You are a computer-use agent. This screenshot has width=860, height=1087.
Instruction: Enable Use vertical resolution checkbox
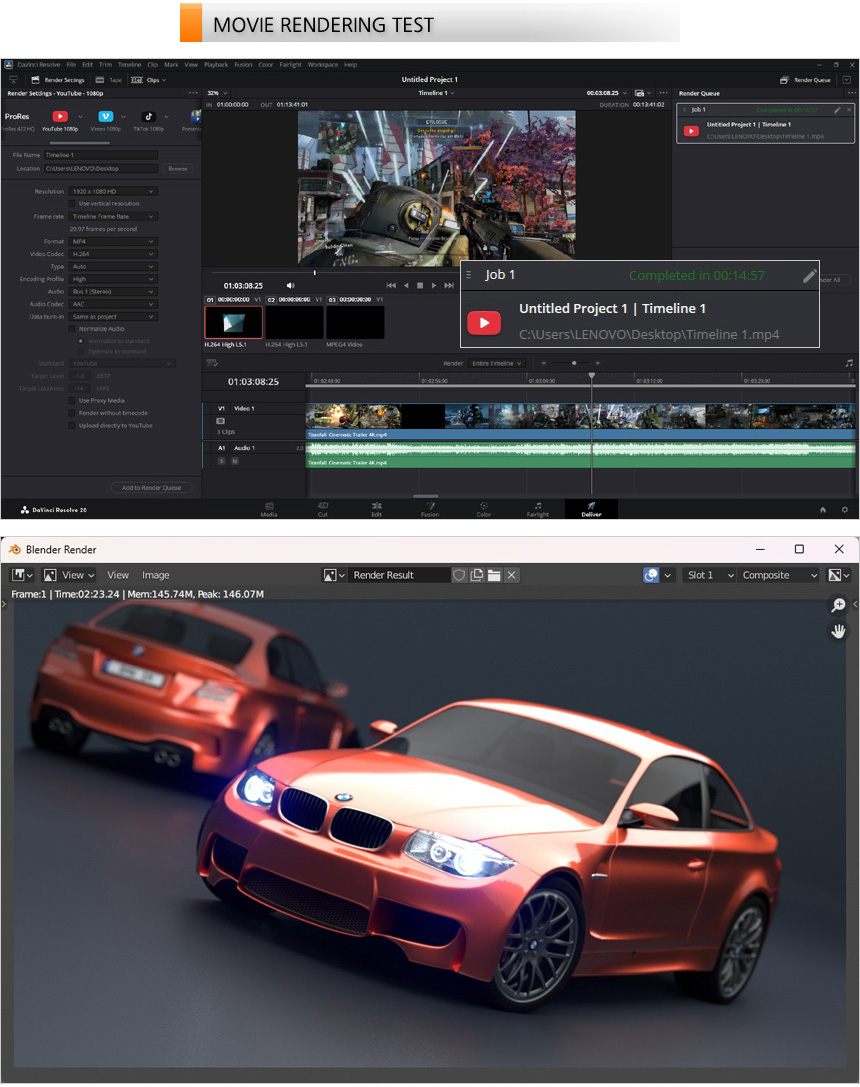(71, 203)
